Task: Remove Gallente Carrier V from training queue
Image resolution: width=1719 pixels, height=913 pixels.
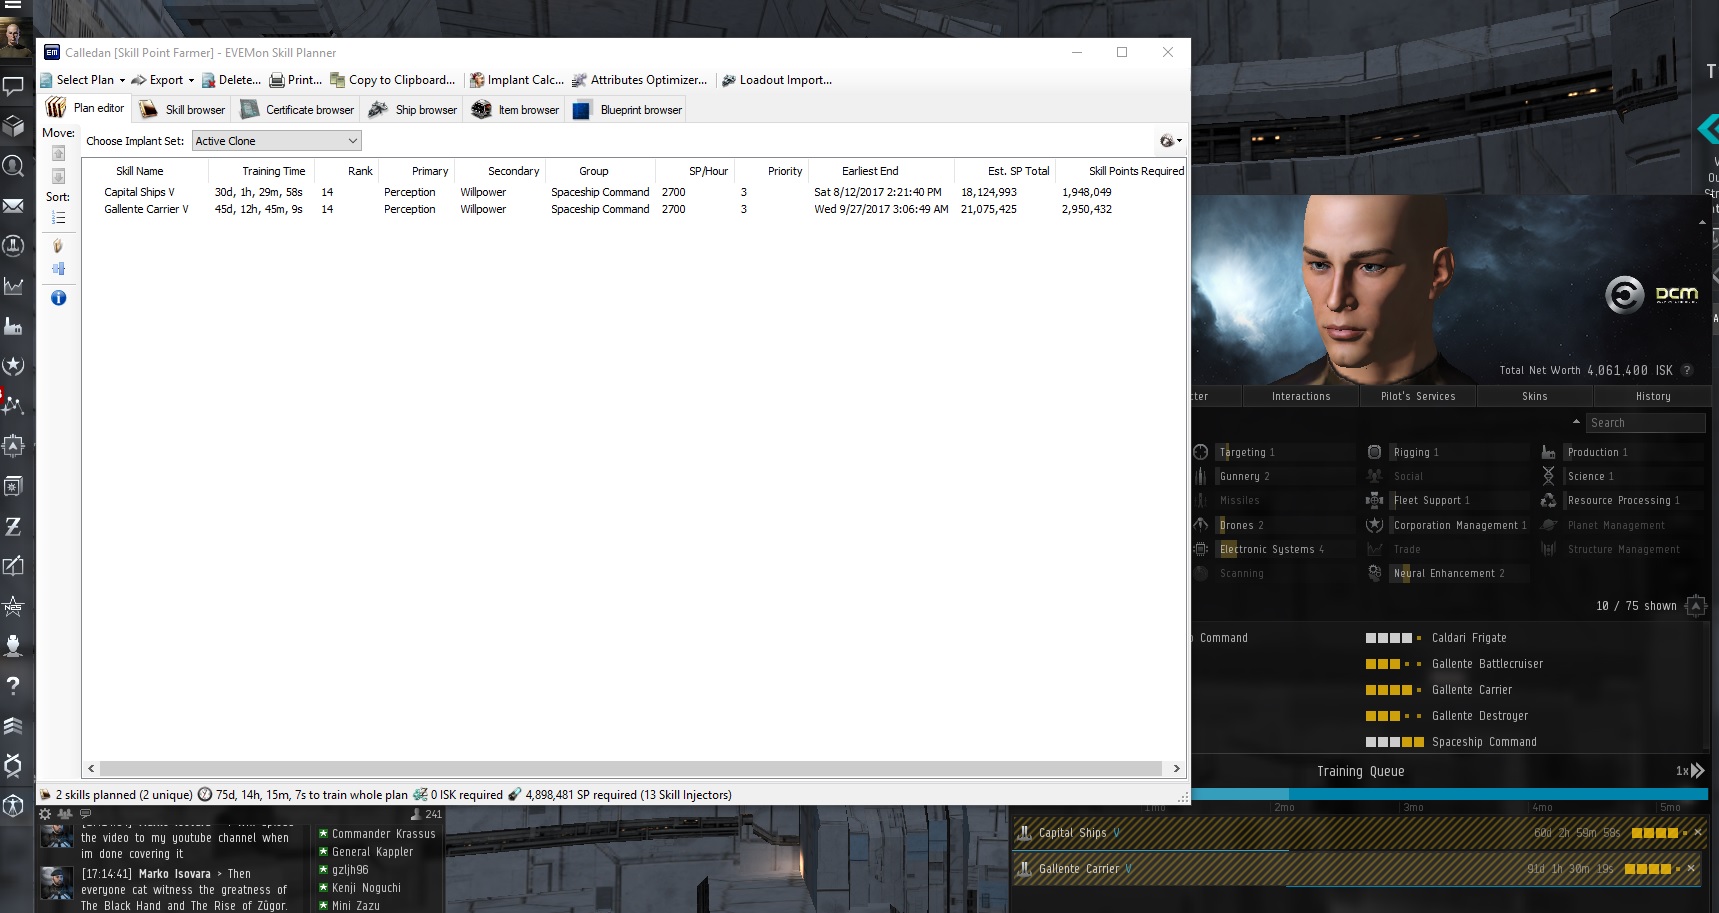Action: [1691, 868]
